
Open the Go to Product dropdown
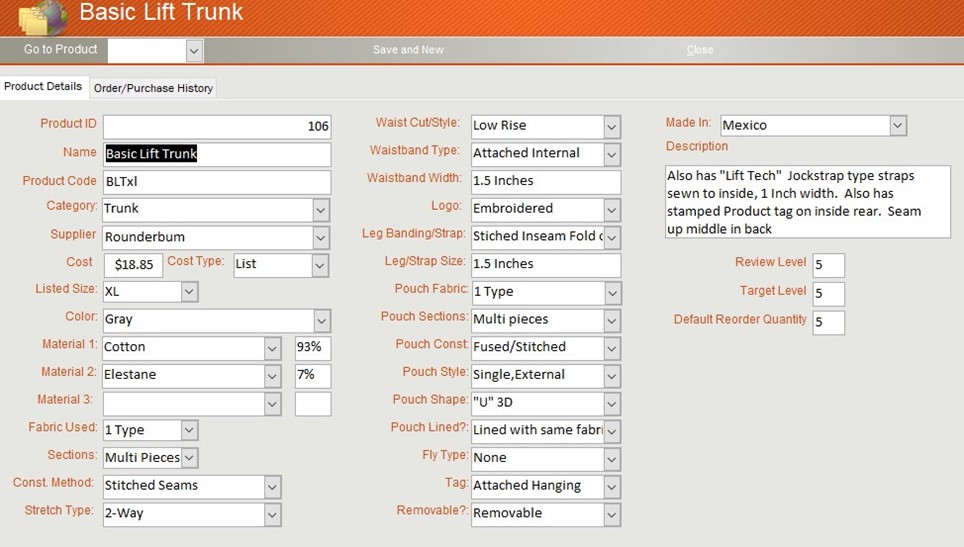tap(194, 50)
